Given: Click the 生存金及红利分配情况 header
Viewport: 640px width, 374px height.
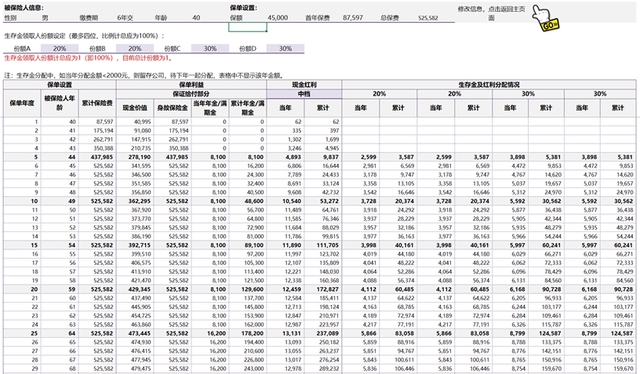Looking at the screenshot, I should (489, 85).
